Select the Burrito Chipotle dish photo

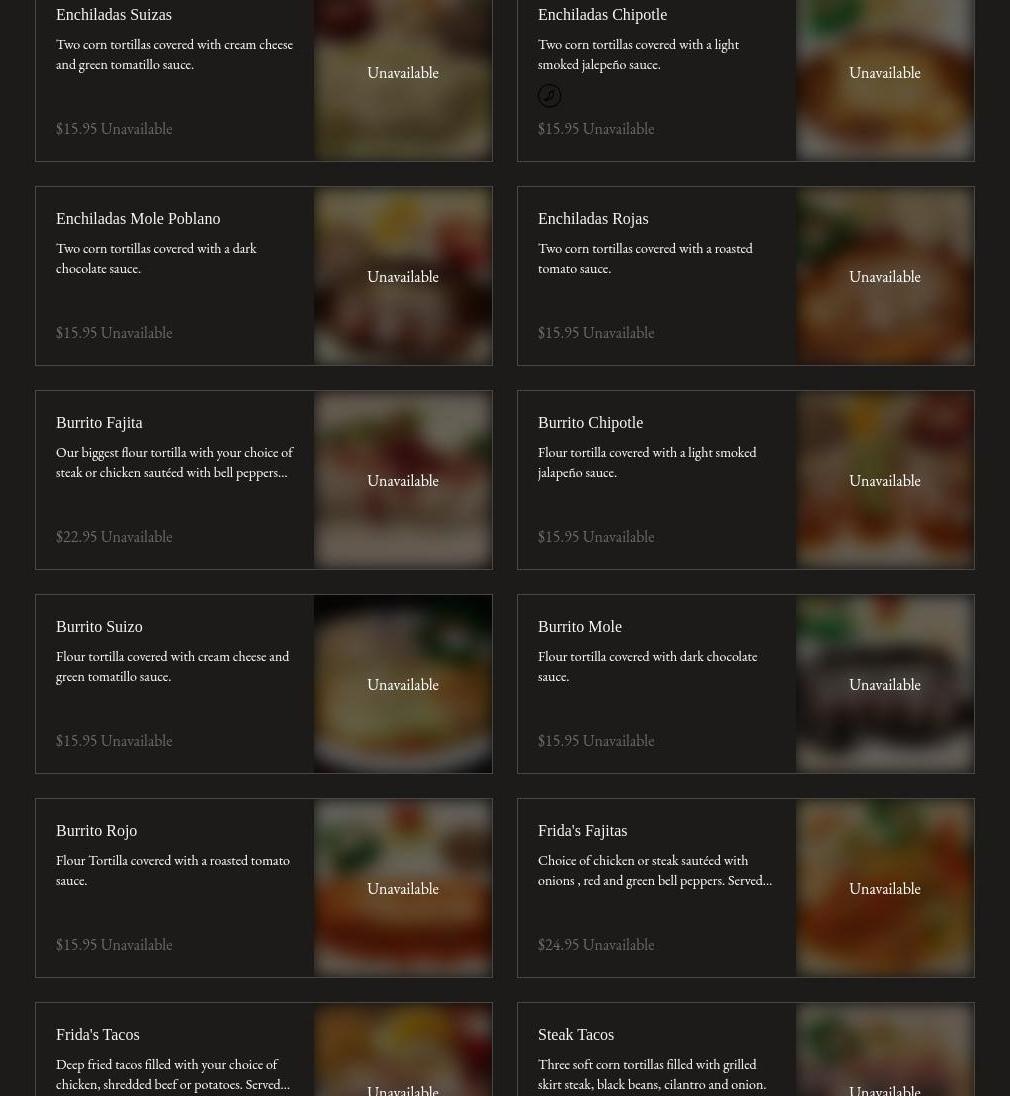coord(884,480)
